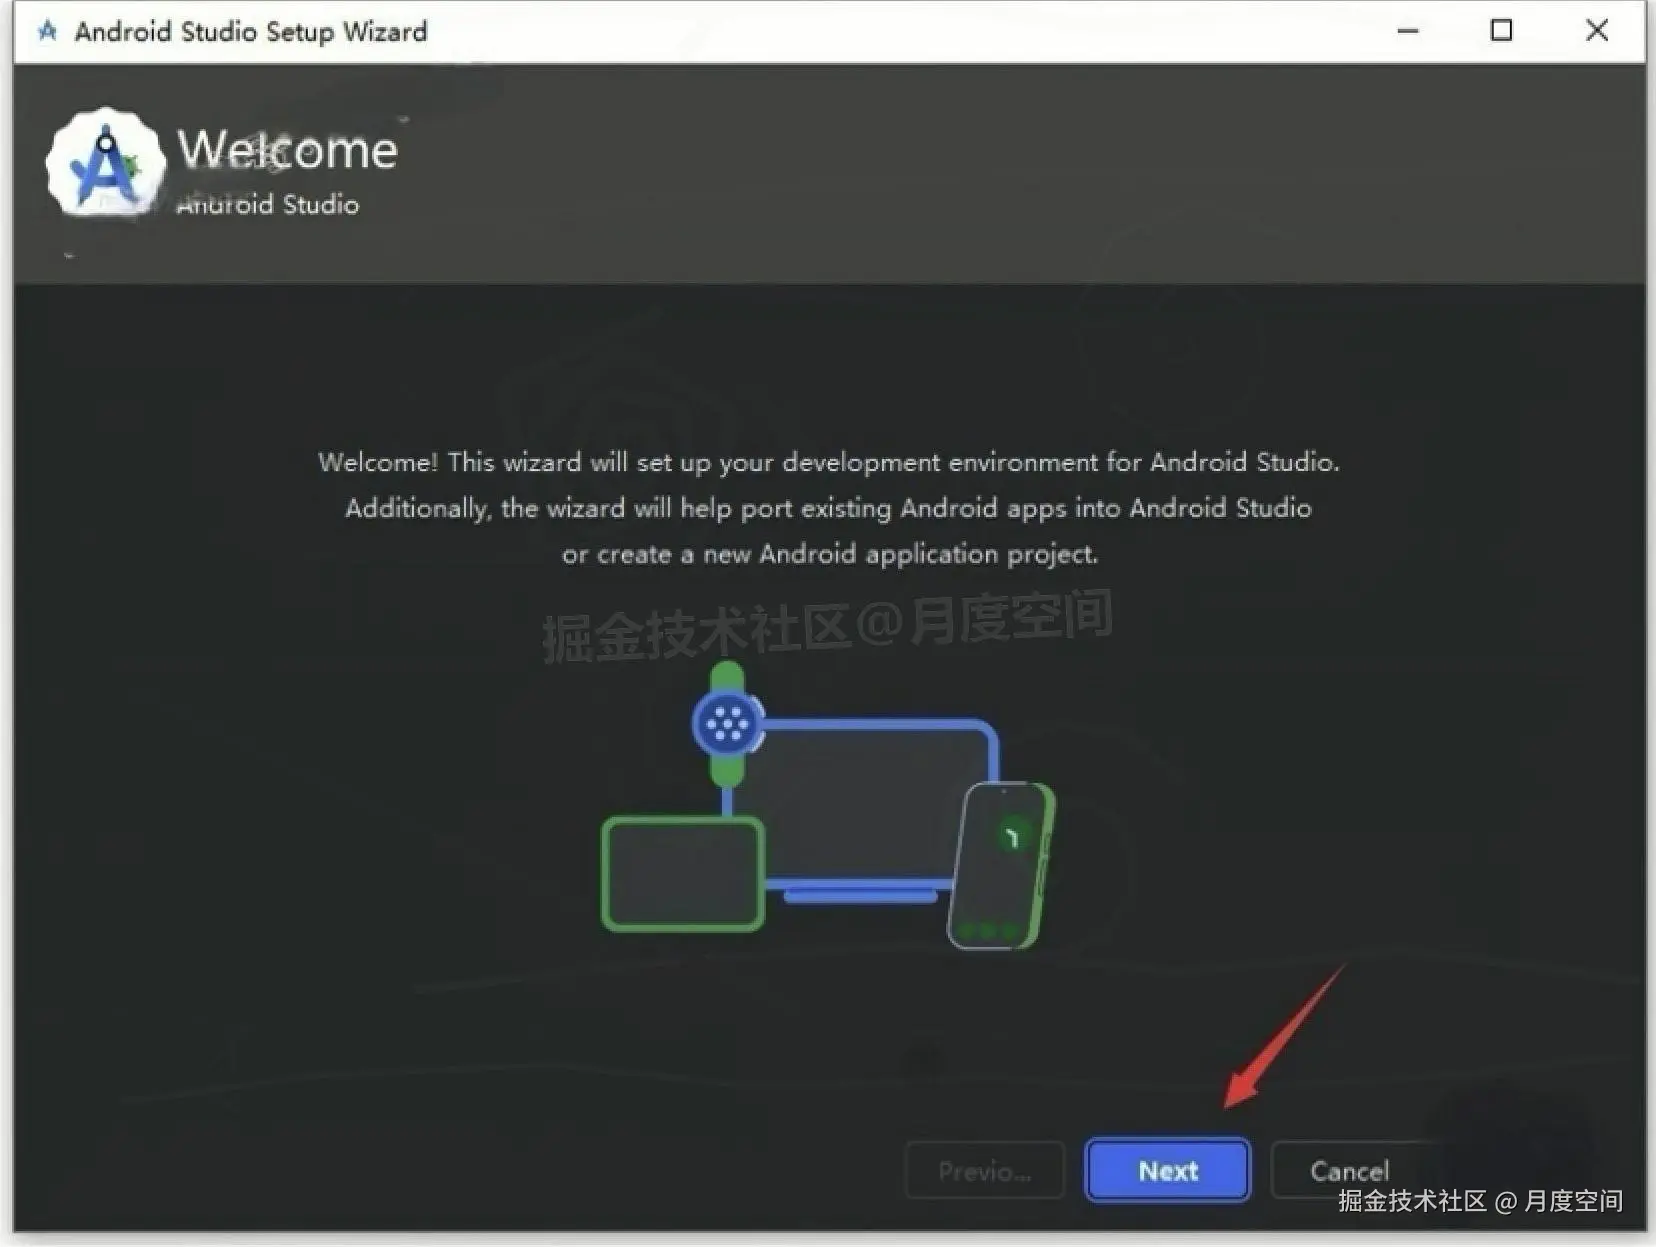
Task: Click the Android Studio subtitle under Welcome
Action: pyautogui.click(x=268, y=204)
